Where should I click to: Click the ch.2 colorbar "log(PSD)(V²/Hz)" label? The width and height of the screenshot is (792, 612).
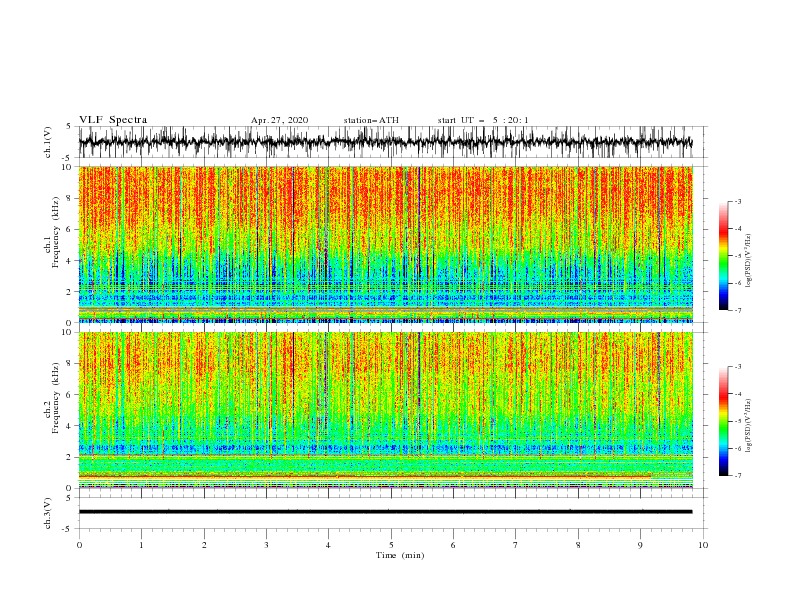coord(749,426)
